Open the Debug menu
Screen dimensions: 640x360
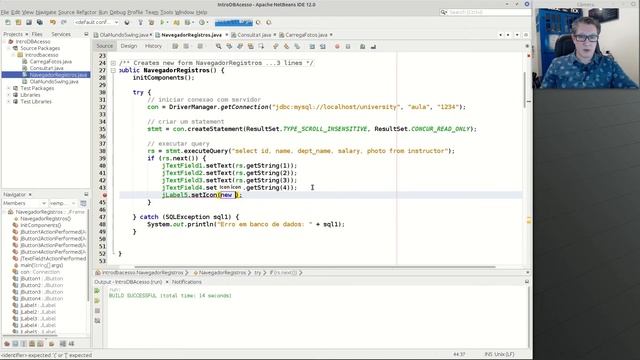[x=118, y=13]
